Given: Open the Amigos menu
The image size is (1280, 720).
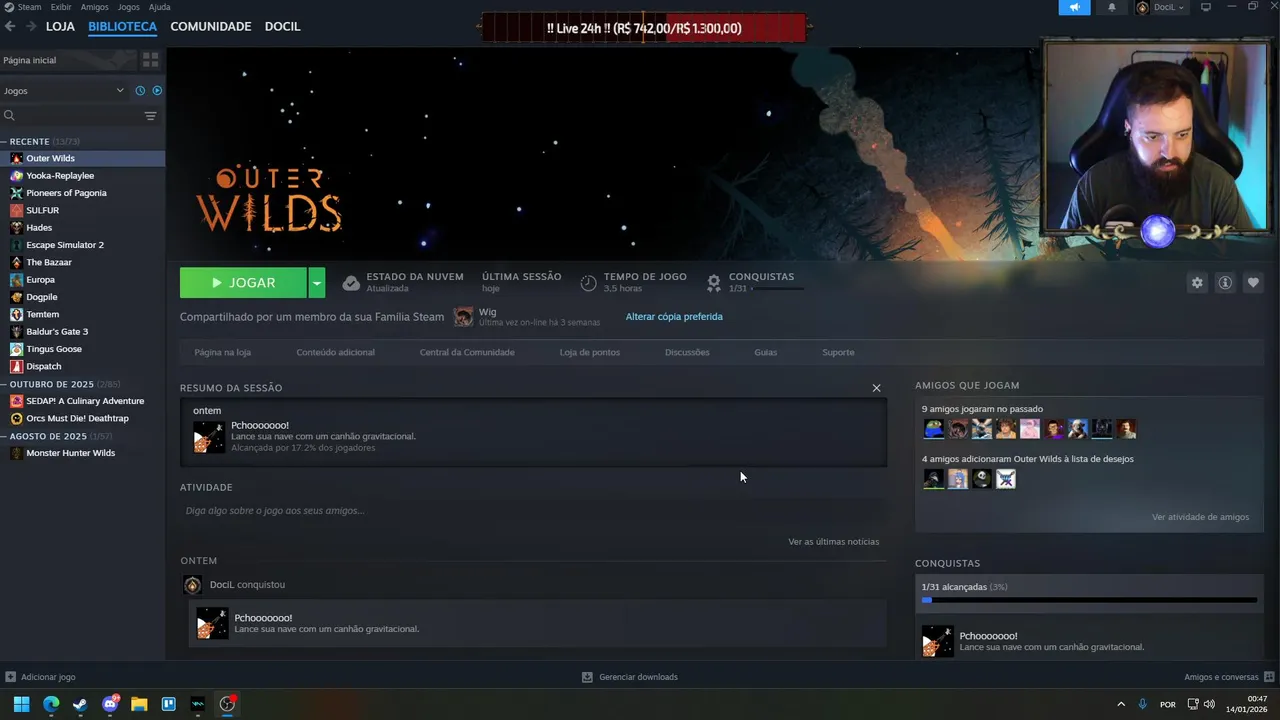Looking at the screenshot, I should pyautogui.click(x=94, y=7).
